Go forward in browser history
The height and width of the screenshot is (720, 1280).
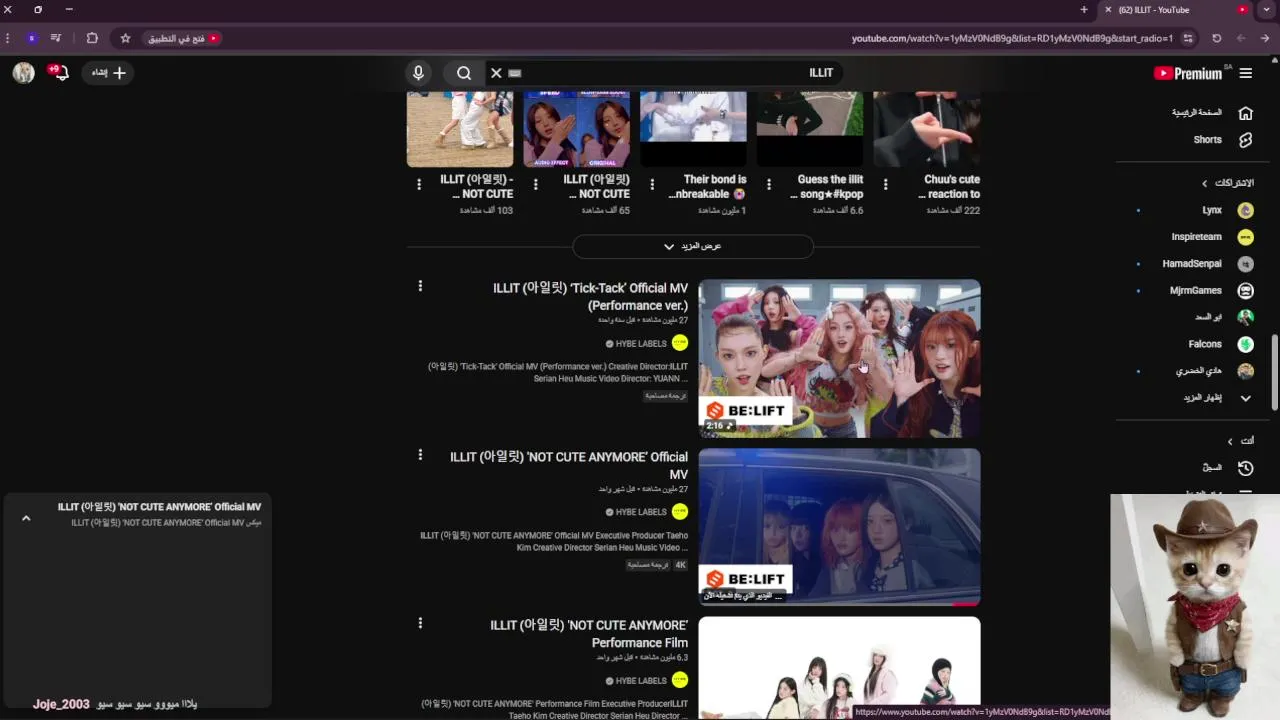click(x=1241, y=38)
